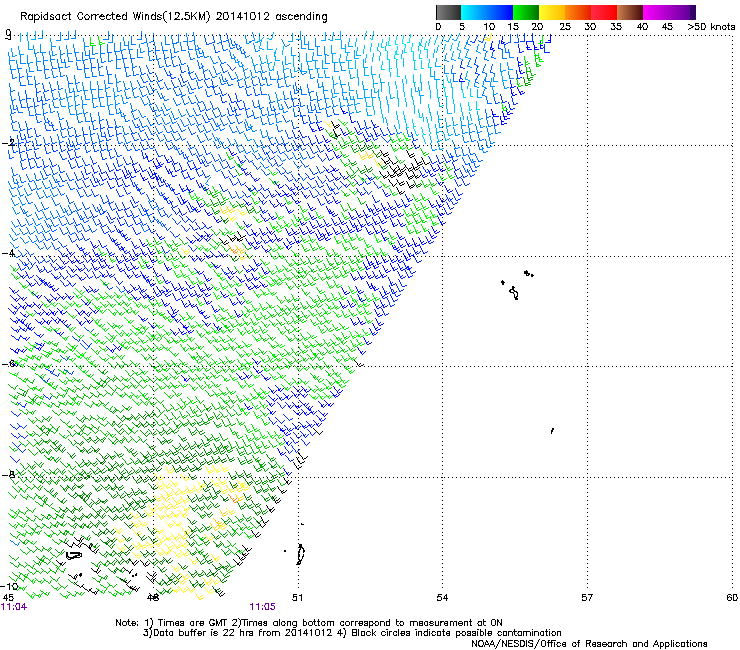740x650 pixels.
Task: Click the blue 10-15 knots color swatch
Action: pyautogui.click(x=500, y=12)
